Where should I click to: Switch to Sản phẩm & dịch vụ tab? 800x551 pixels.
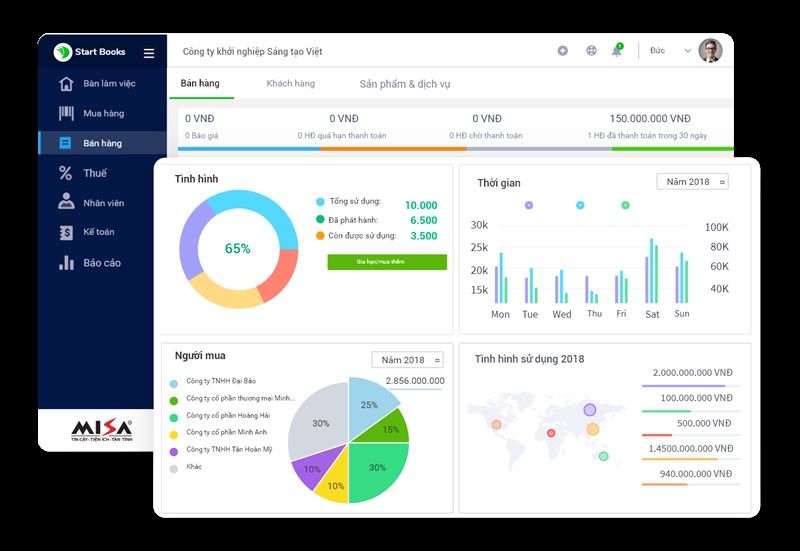[405, 84]
